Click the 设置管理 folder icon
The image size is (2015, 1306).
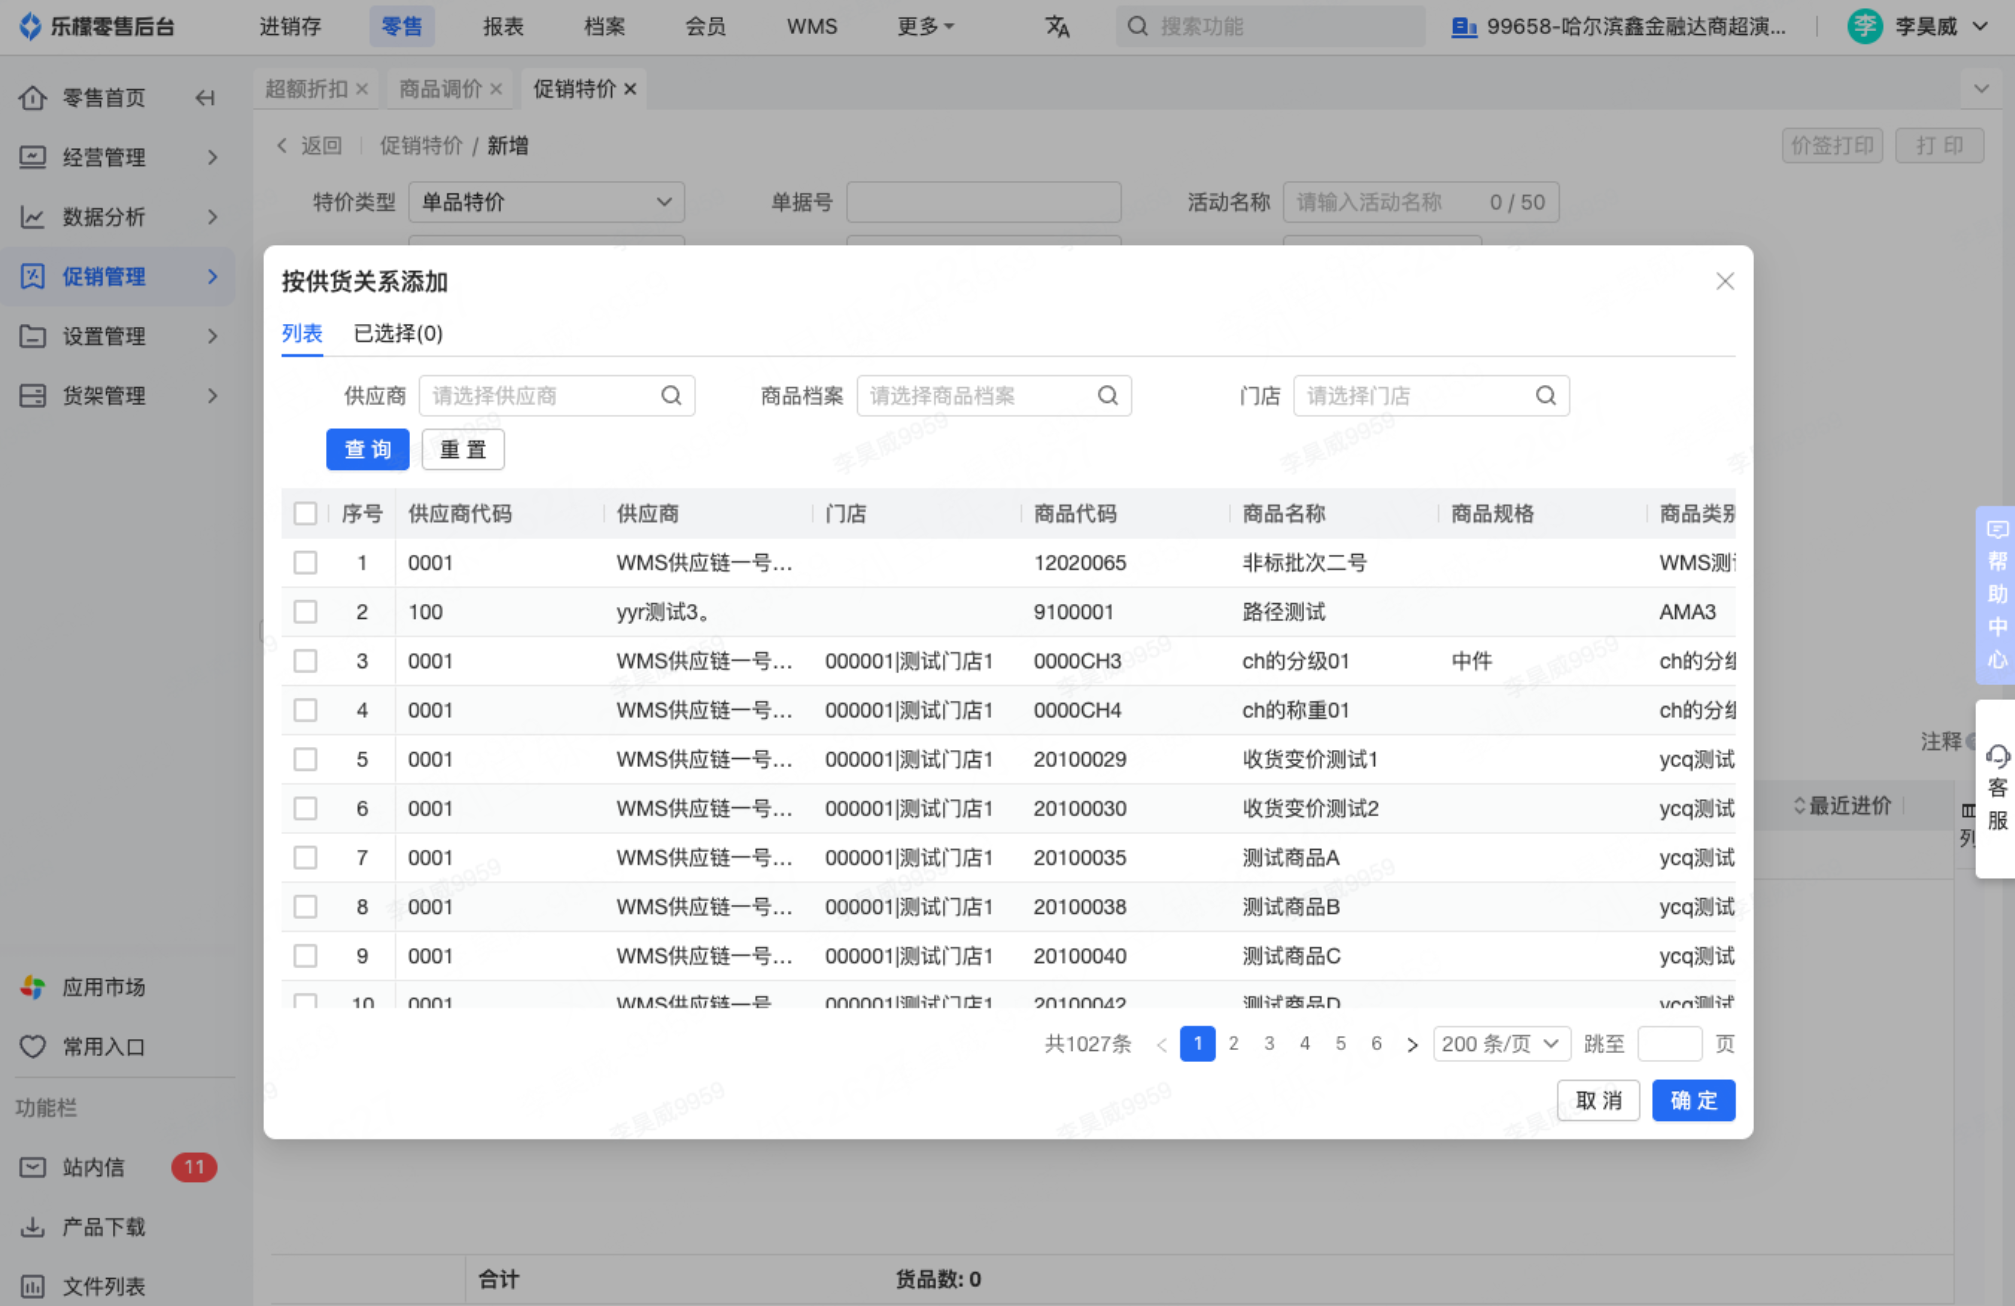pos(33,336)
